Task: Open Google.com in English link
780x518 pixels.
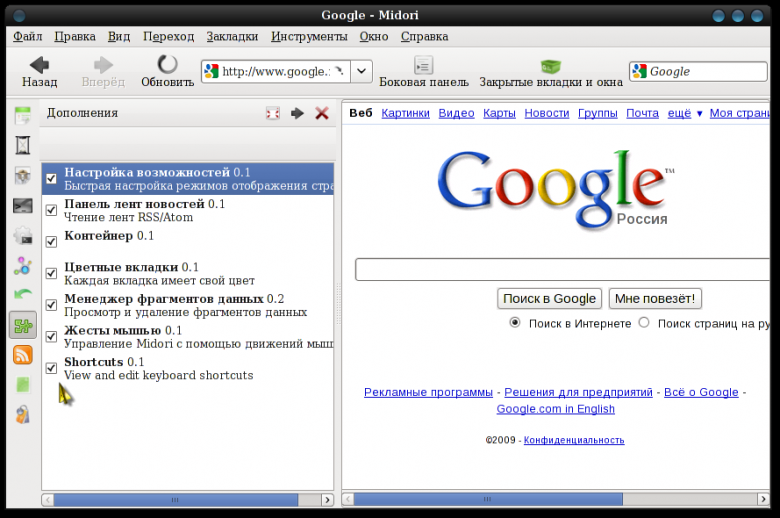Action: (556, 409)
